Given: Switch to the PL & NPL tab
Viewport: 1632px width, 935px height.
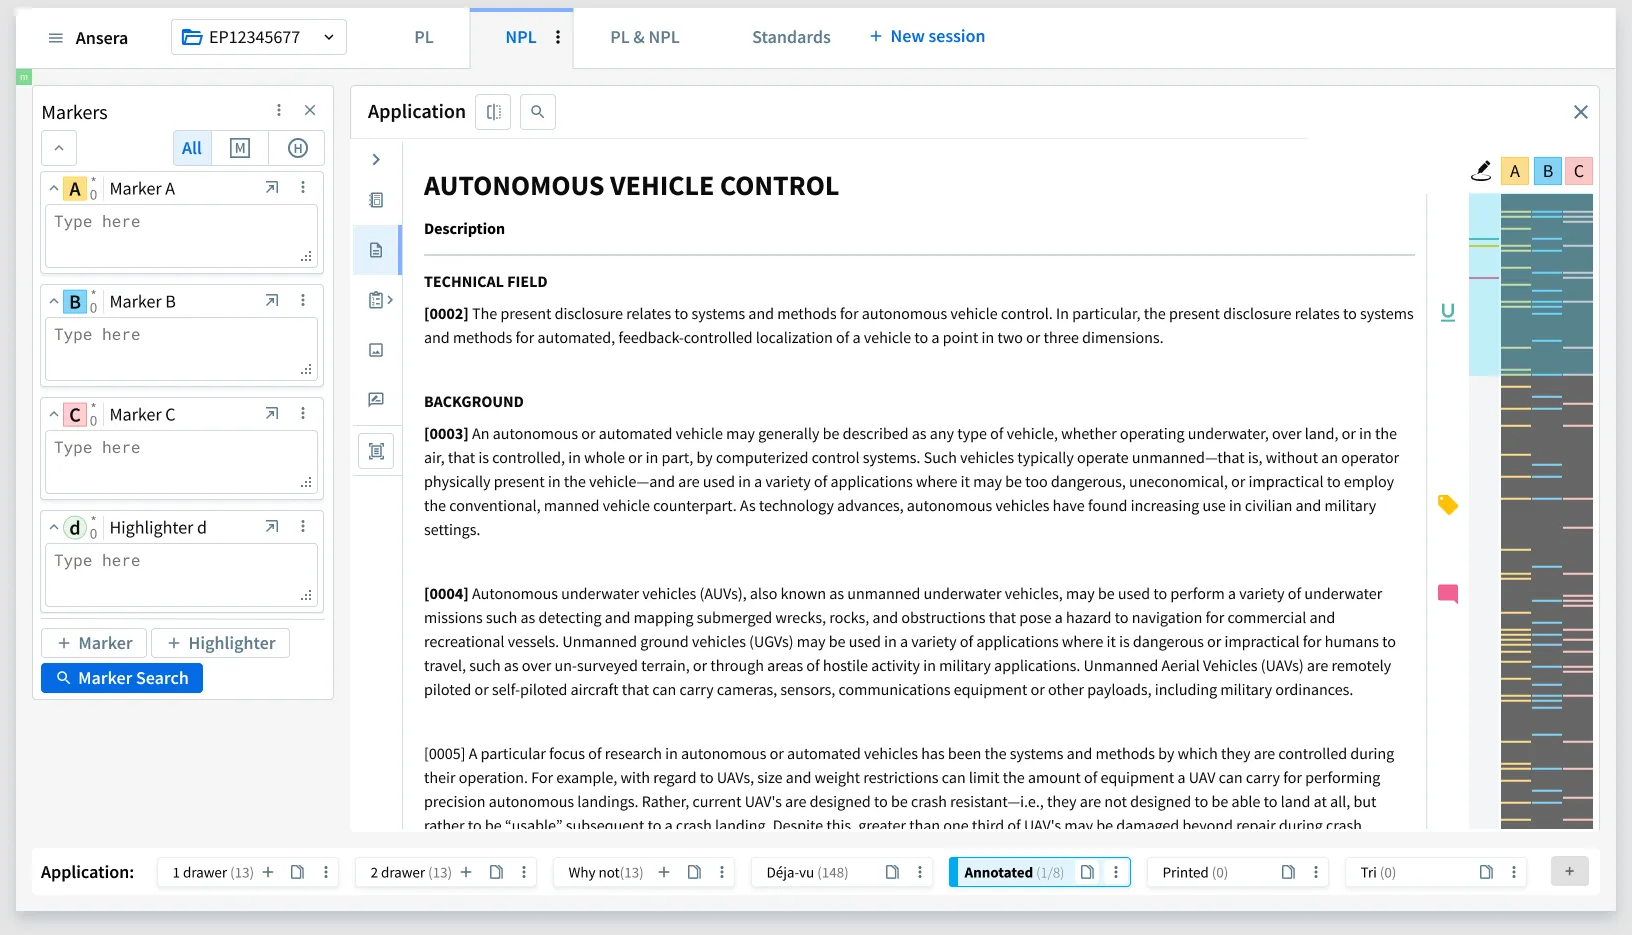Looking at the screenshot, I should (645, 37).
